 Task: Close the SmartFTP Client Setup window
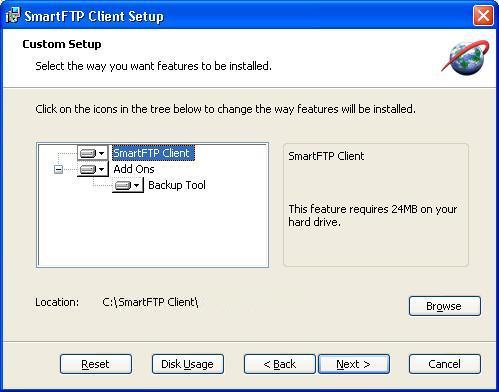[x=483, y=16]
